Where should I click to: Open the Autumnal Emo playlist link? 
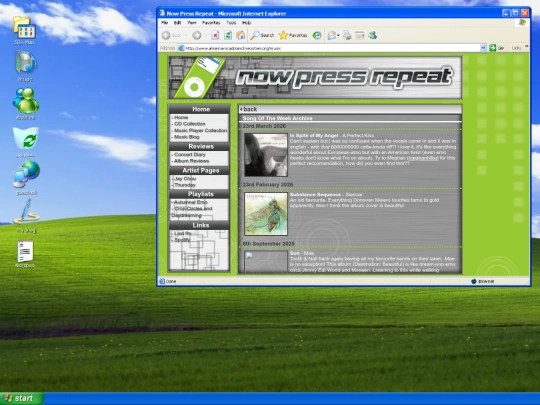click(x=190, y=202)
